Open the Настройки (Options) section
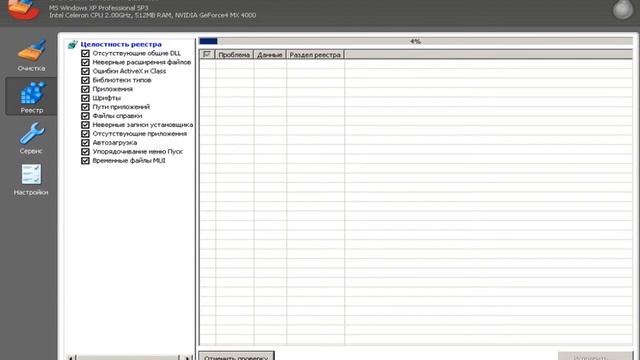This screenshot has height=360, width=640. (x=31, y=180)
